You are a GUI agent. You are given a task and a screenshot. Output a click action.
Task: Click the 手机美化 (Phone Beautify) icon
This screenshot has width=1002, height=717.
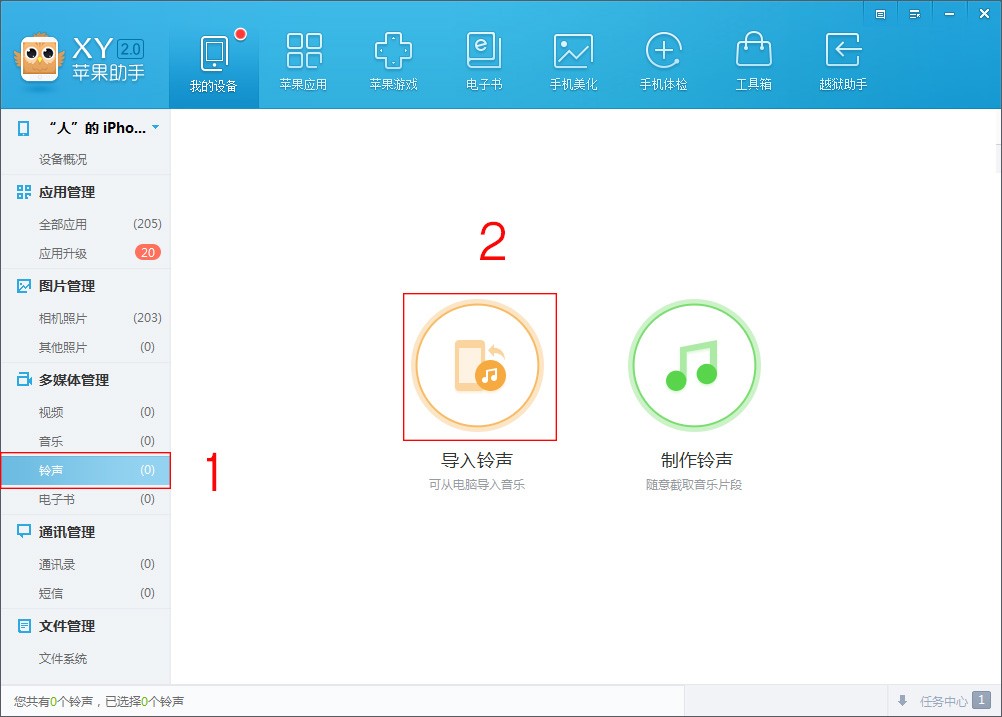[x=573, y=58]
